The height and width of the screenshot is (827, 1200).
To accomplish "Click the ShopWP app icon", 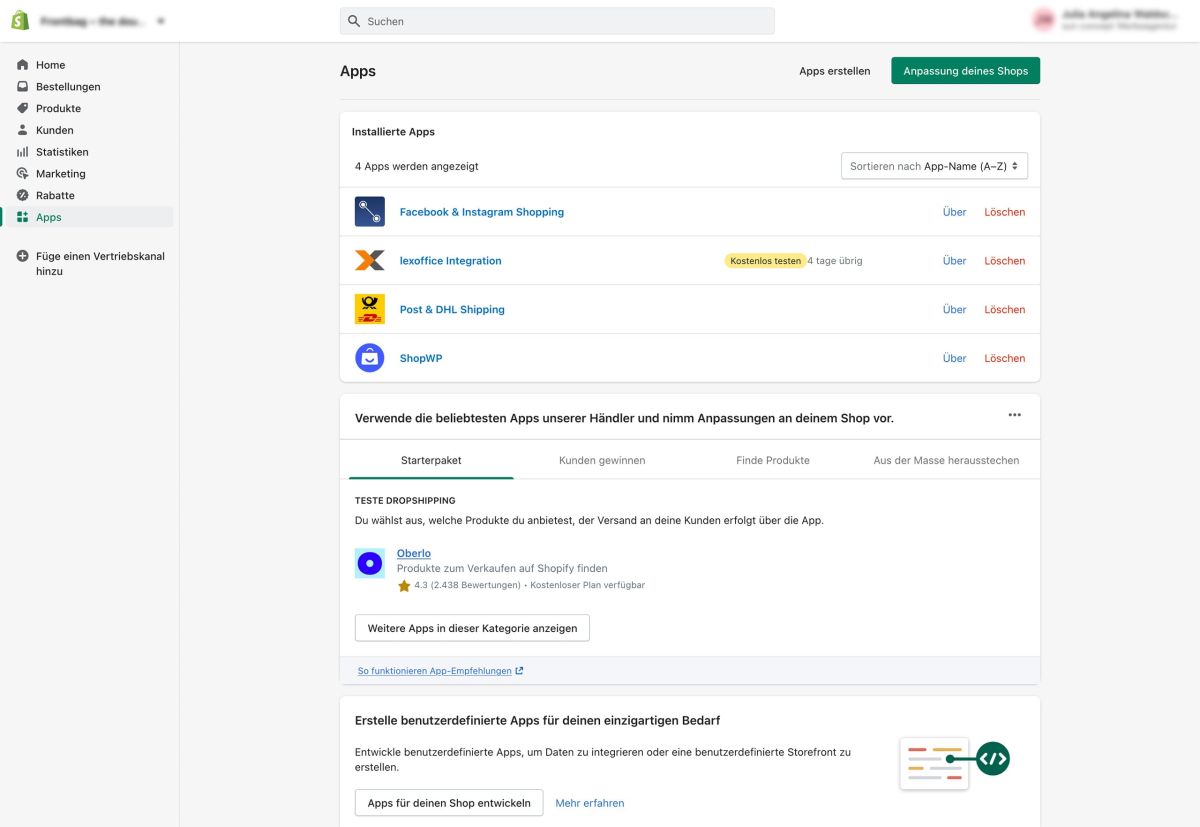I will tap(370, 358).
